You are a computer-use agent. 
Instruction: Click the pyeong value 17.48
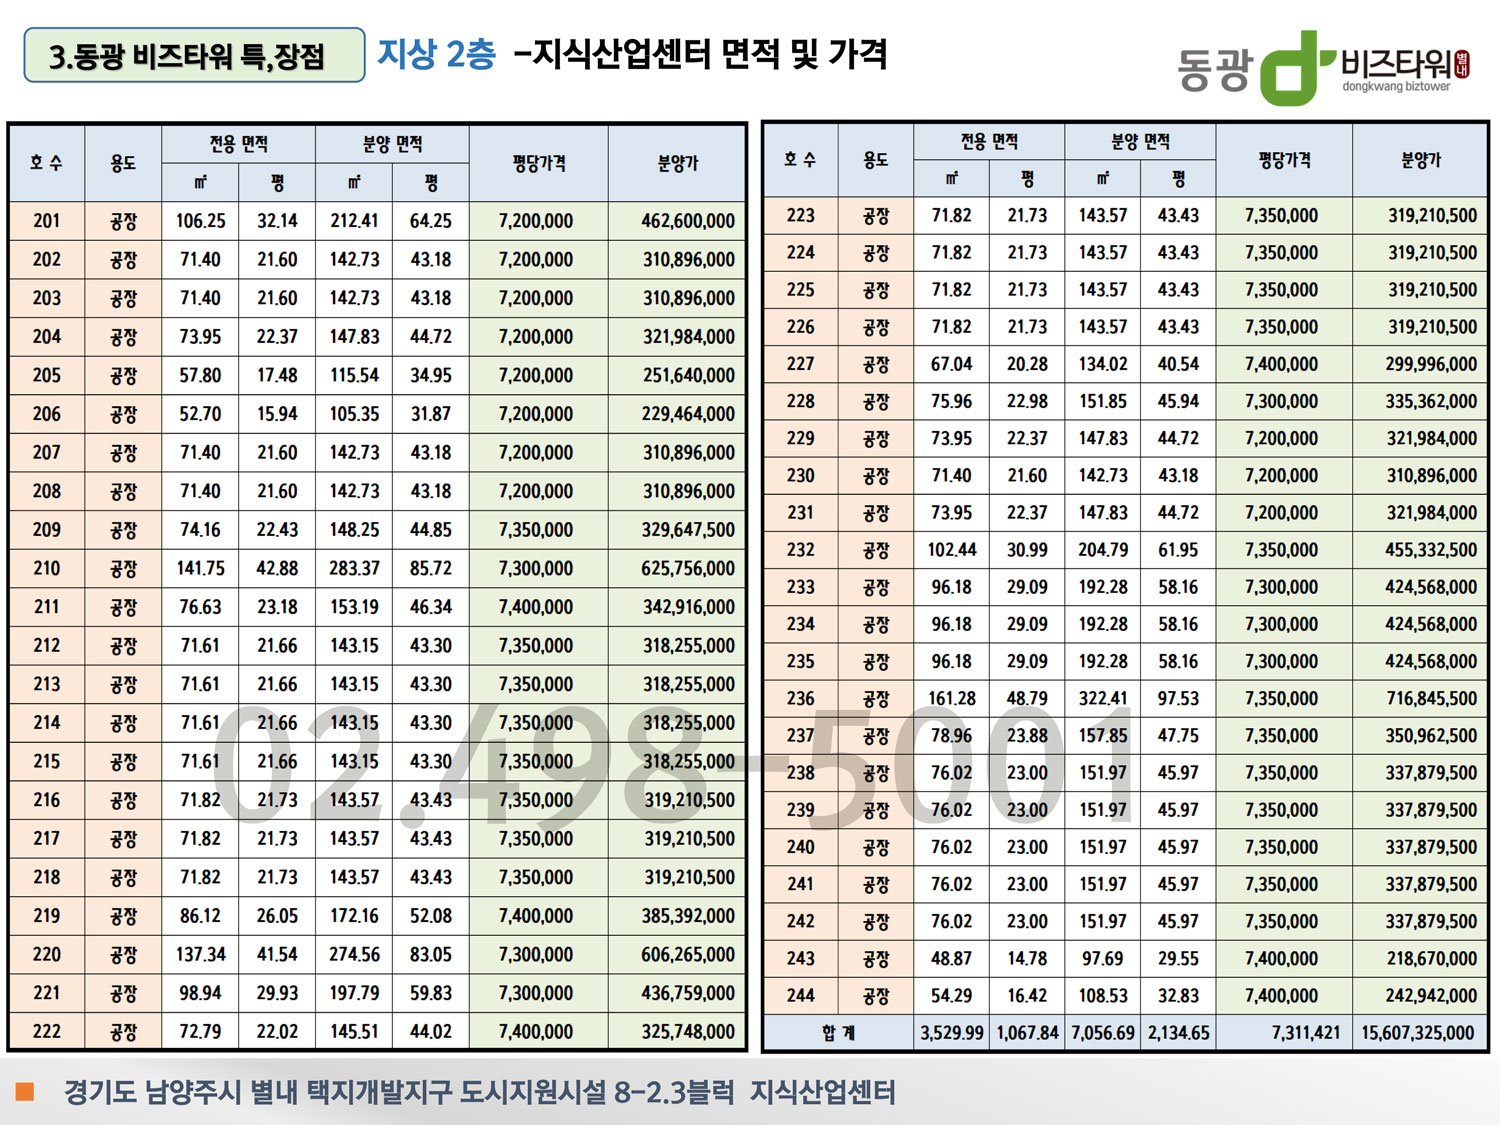click(277, 375)
